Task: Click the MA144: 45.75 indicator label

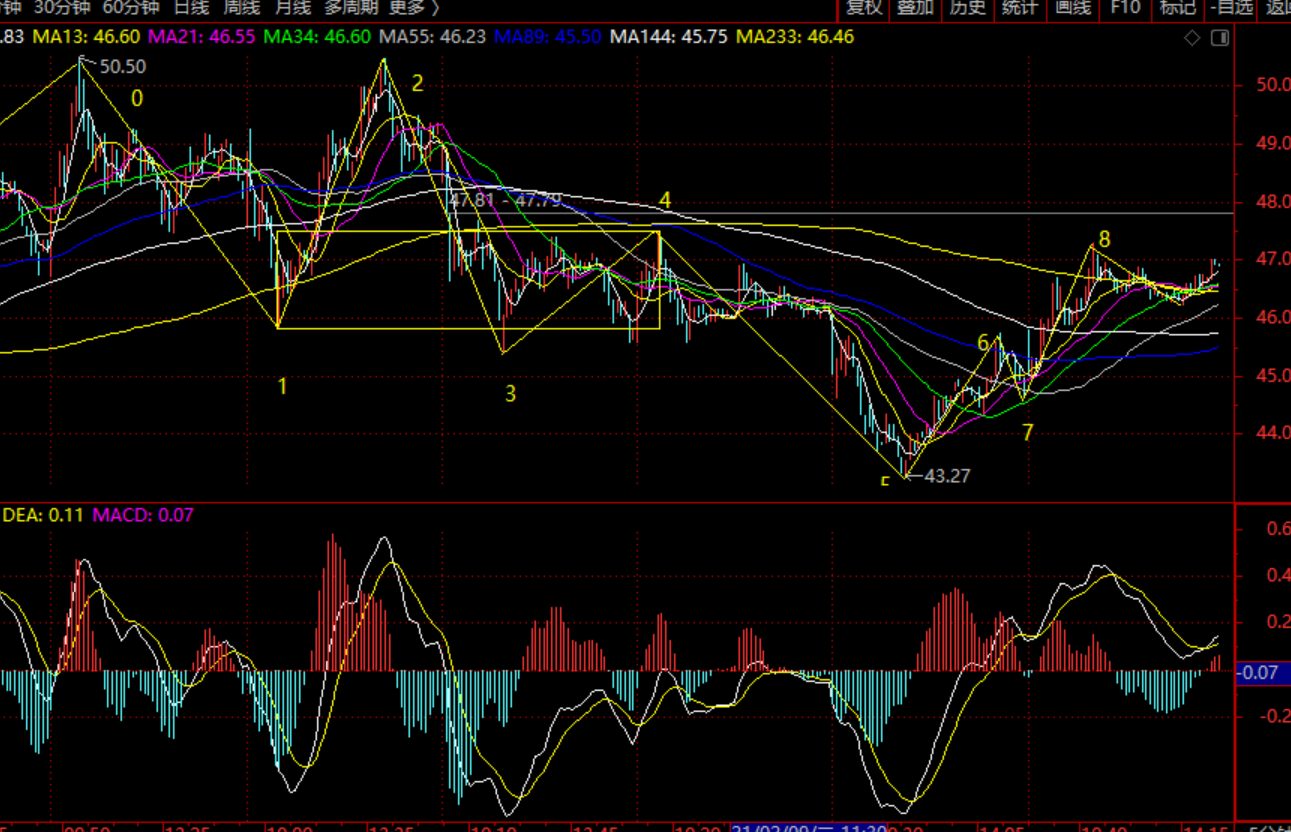Action: (x=669, y=37)
